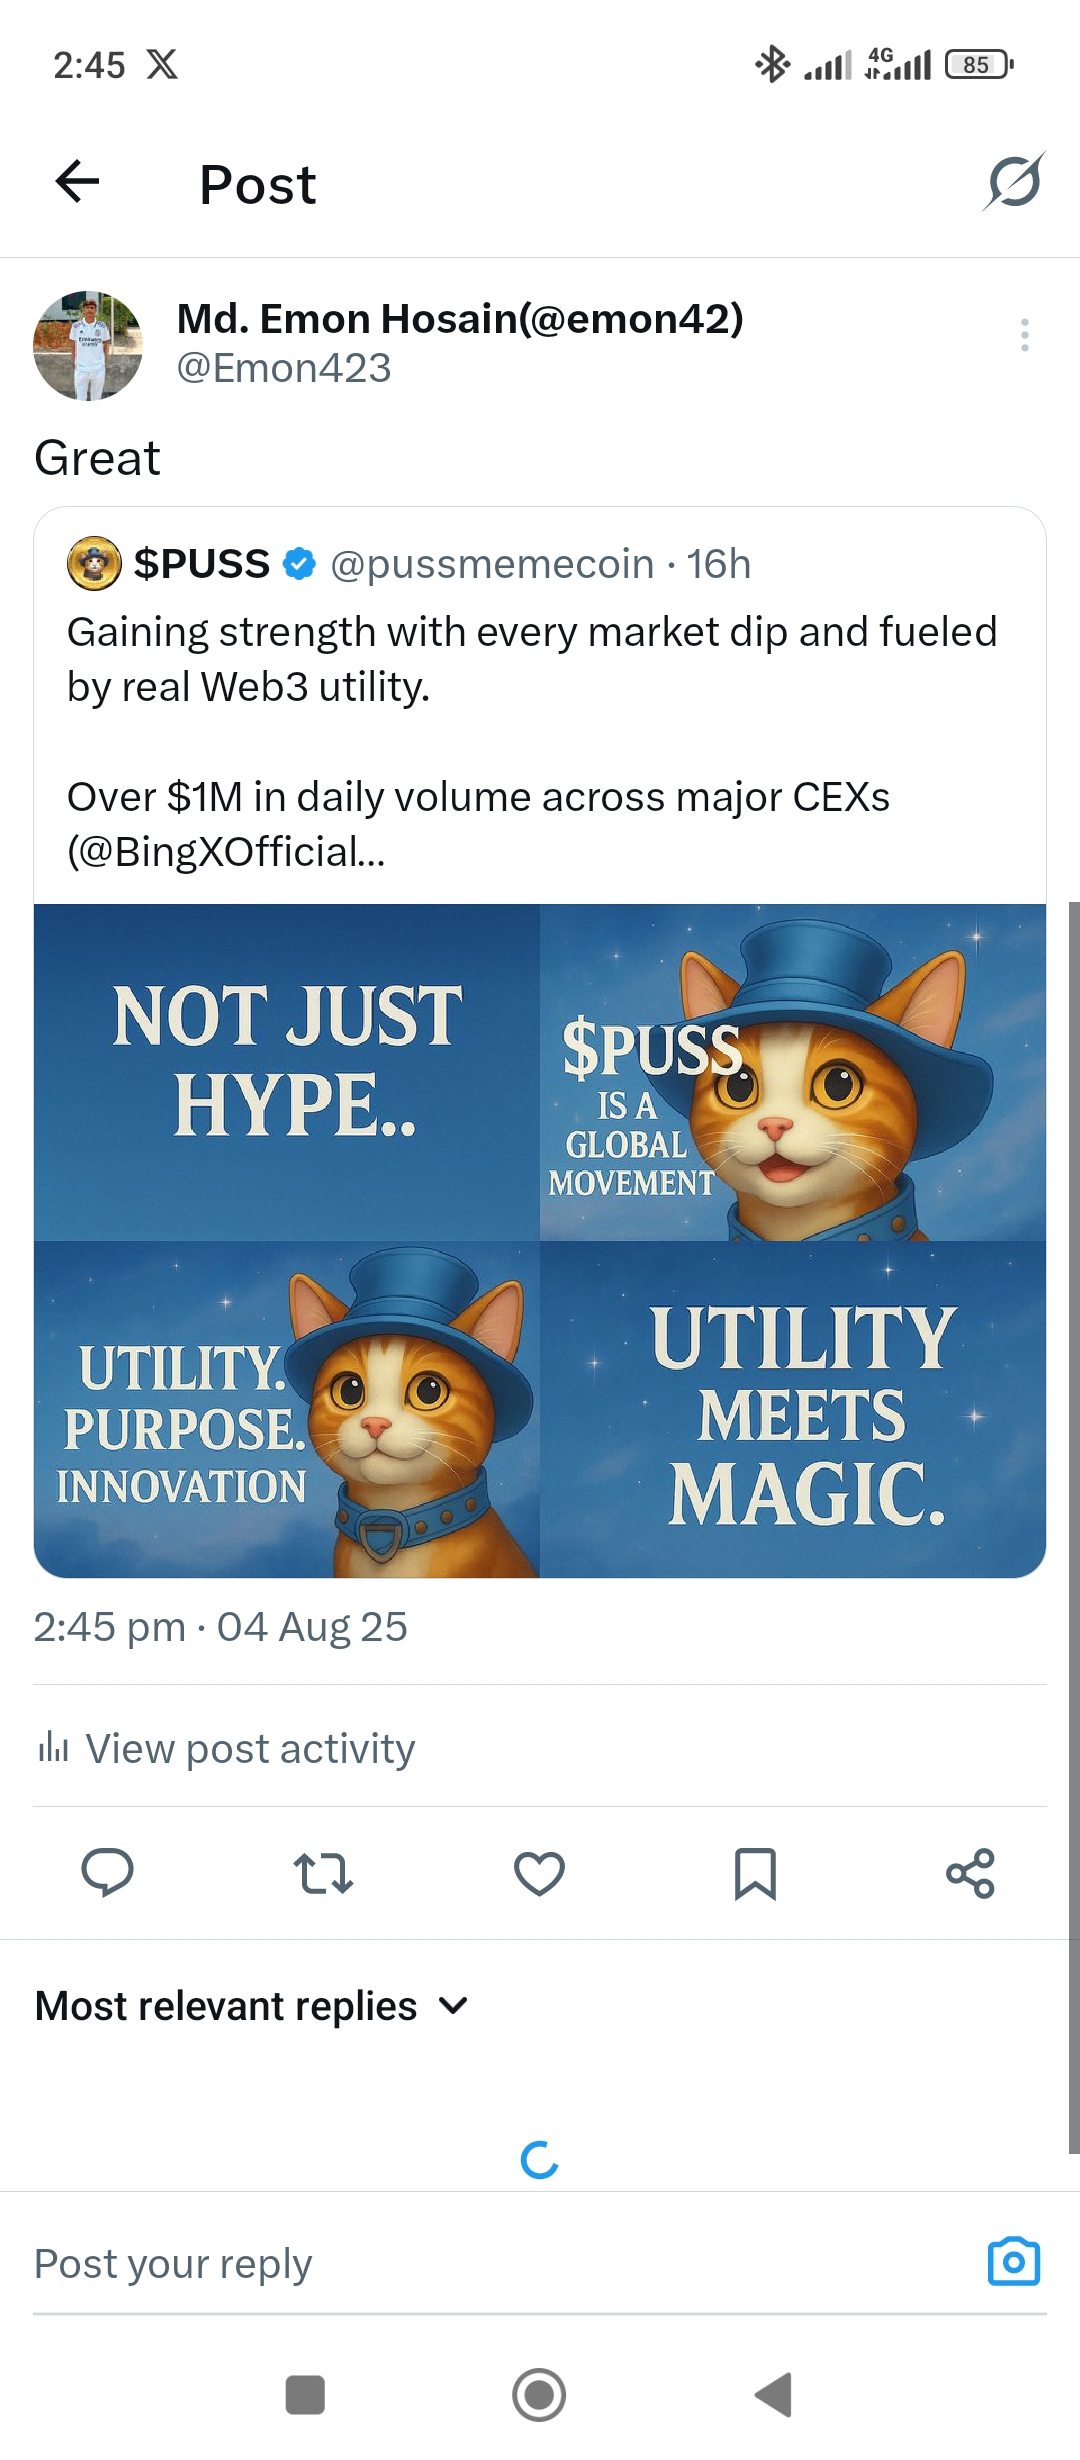Tap the reply speech bubble icon
The width and height of the screenshot is (1080, 2460).
coord(107,1873)
